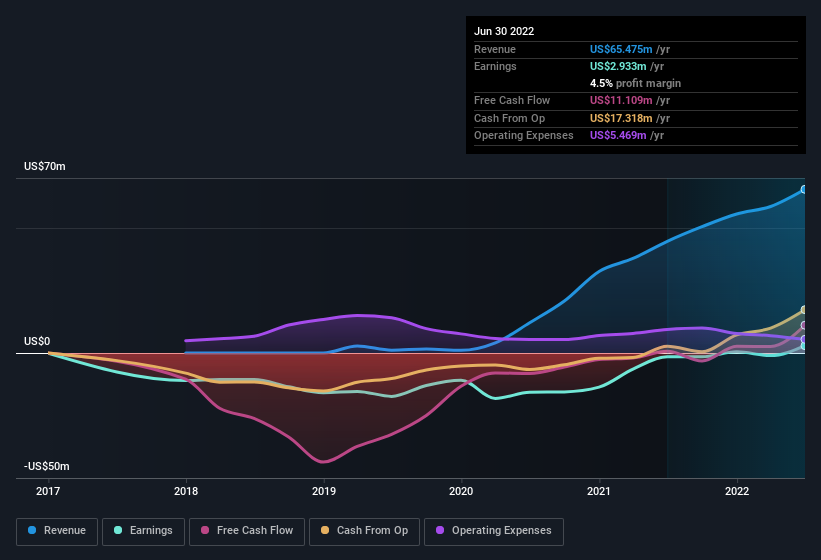Click the 4.5% profit margin text
Screen dimensions: 821x560
click(635, 83)
